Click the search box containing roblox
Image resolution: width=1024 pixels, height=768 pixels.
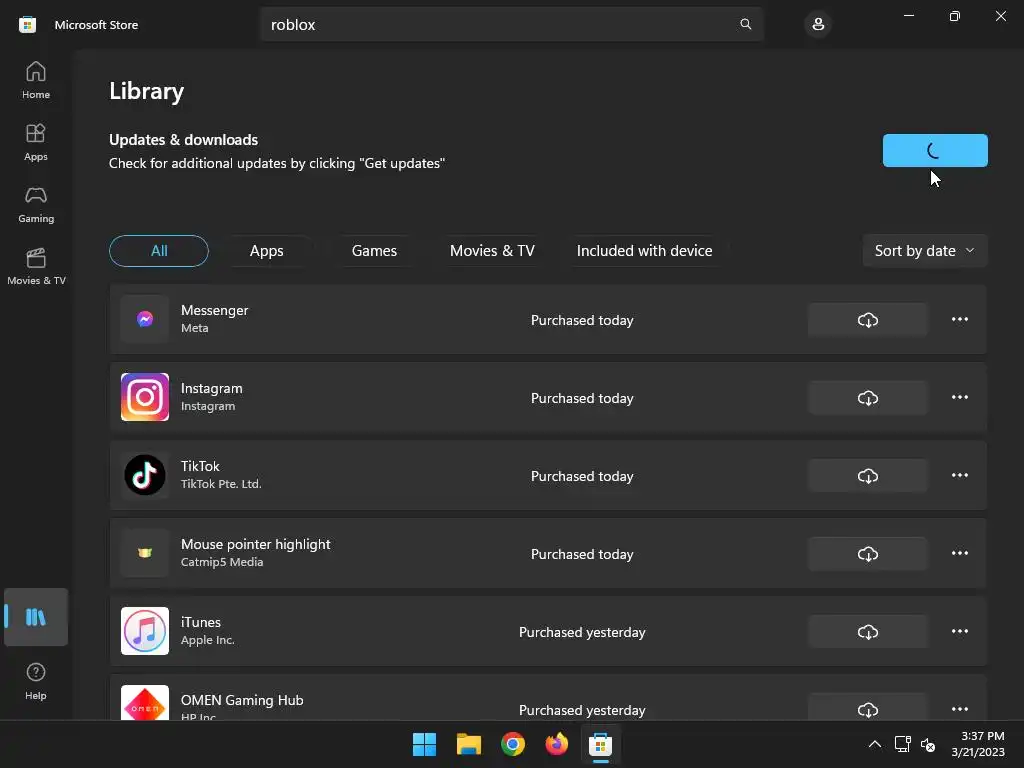[x=511, y=25]
